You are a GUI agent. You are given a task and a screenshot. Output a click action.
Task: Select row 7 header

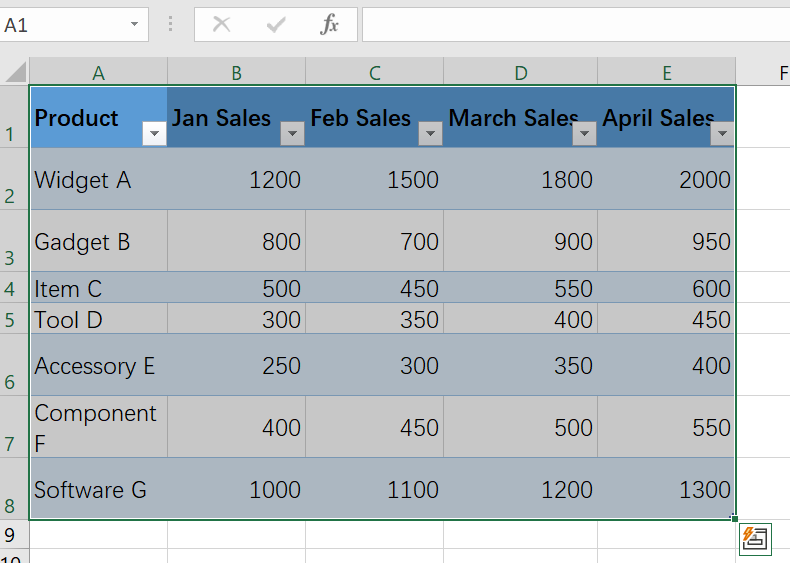coord(15,427)
